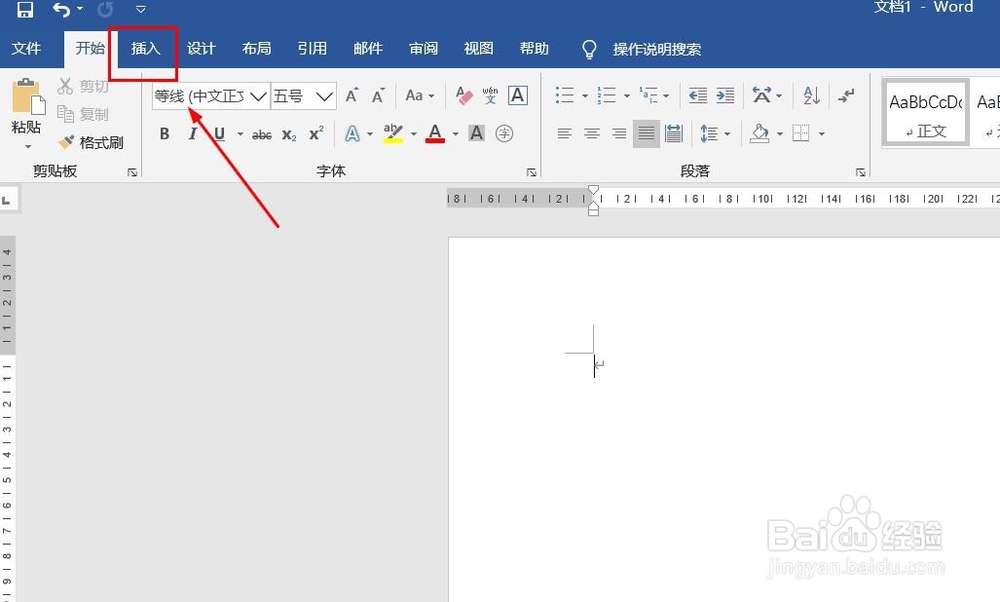Insert a subscript character
The height and width of the screenshot is (602, 1000).
[288, 133]
